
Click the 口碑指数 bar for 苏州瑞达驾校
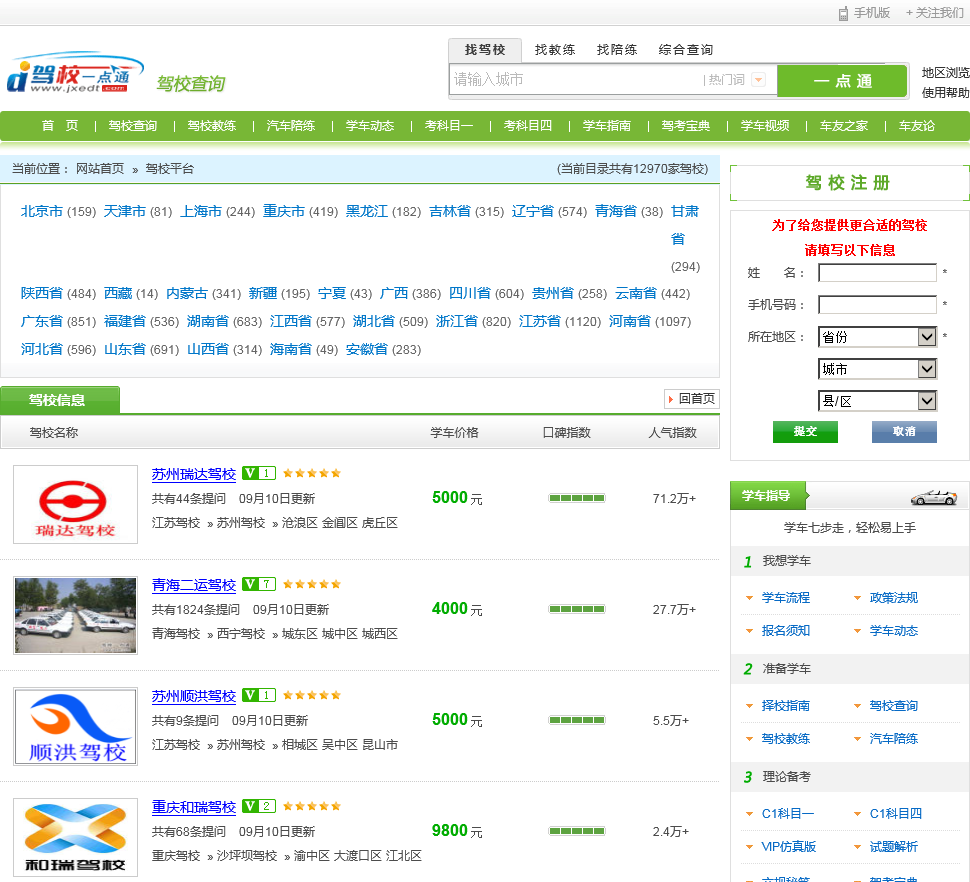point(577,498)
